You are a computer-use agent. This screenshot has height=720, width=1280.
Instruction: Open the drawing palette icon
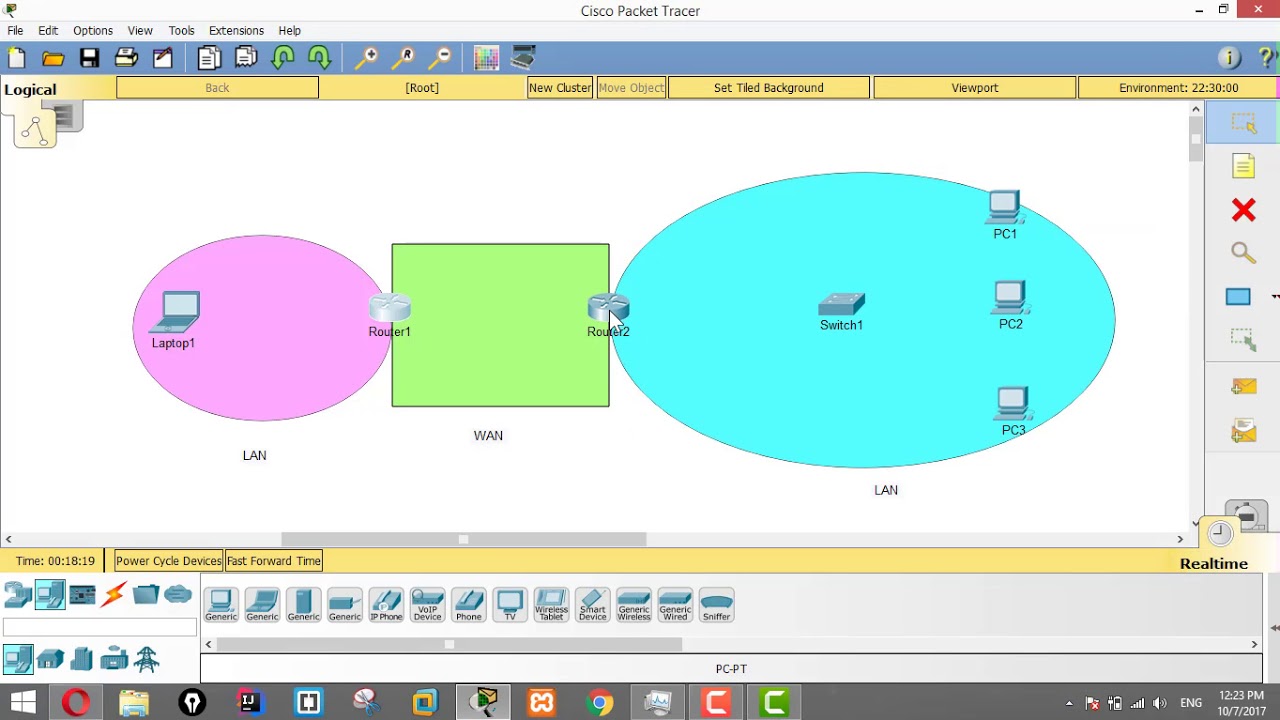(486, 58)
